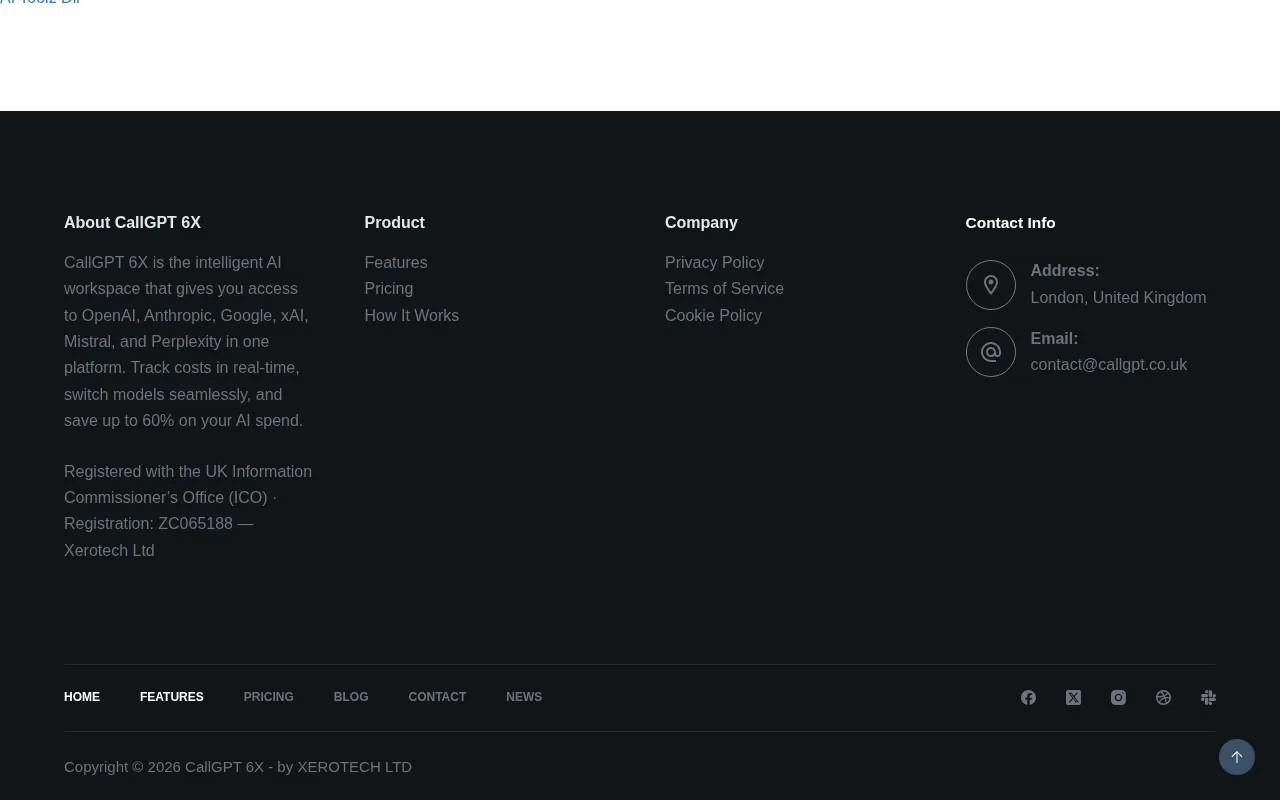This screenshot has width=1280, height=800.
Task: Click the @ email icon
Action: pos(991,352)
